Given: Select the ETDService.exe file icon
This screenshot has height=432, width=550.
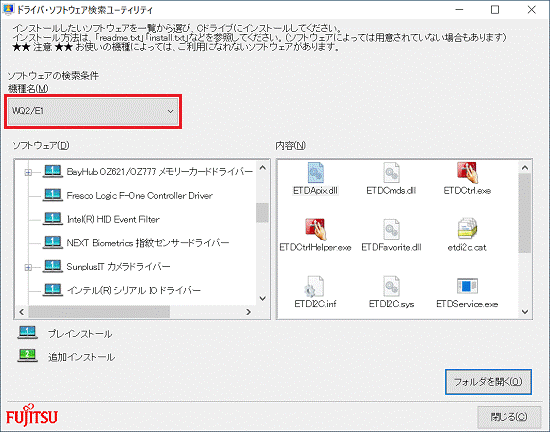Looking at the screenshot, I should tap(467, 286).
